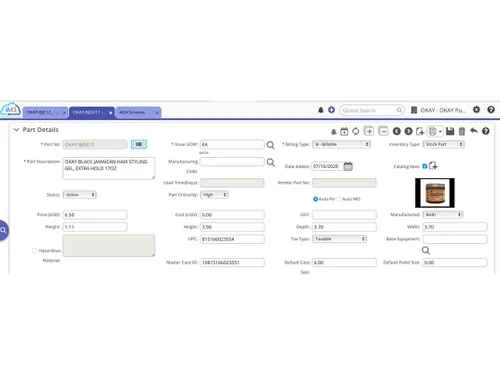Click the blue plus add icon

(x=331, y=110)
